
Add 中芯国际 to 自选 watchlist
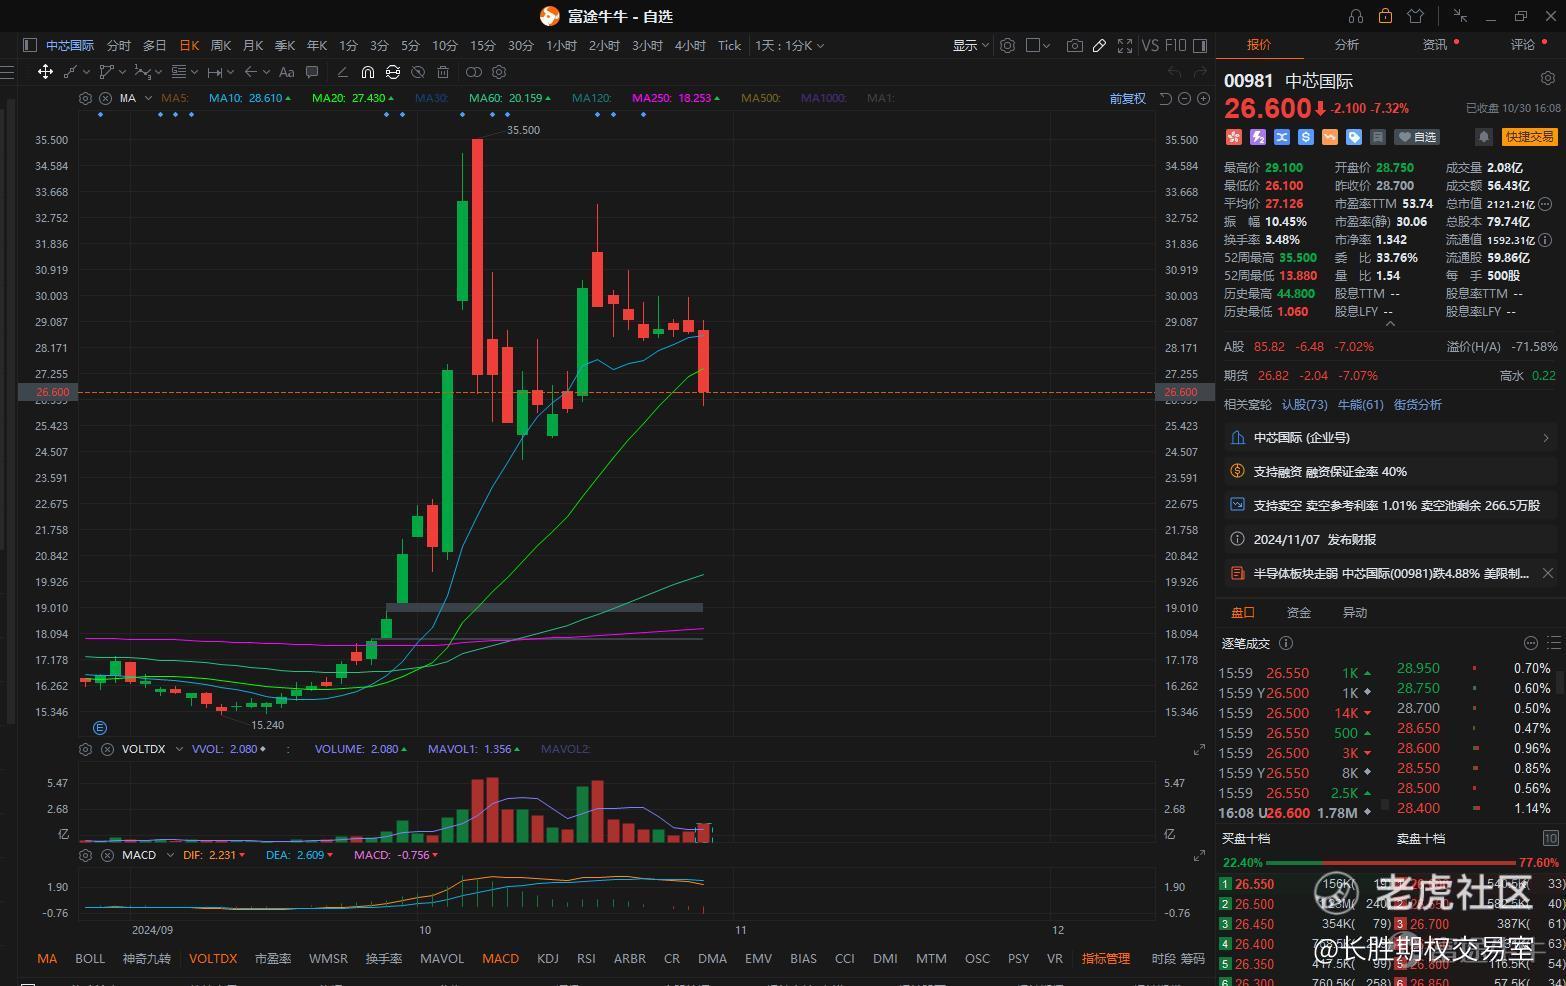[1417, 137]
